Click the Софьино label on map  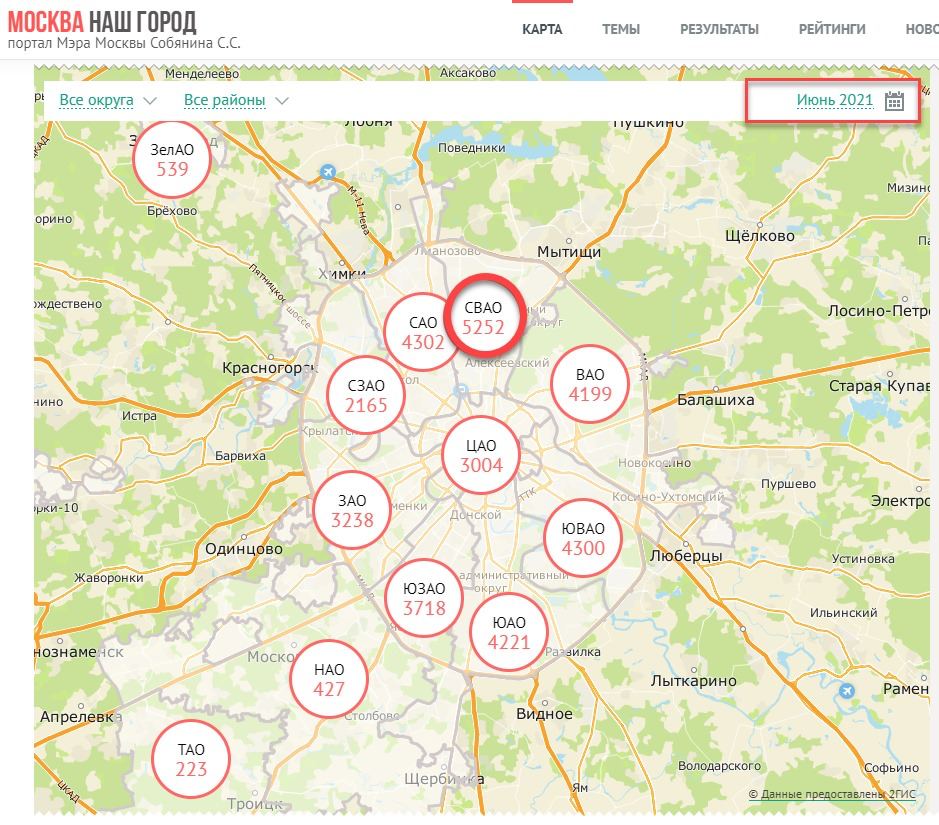[x=891, y=768]
